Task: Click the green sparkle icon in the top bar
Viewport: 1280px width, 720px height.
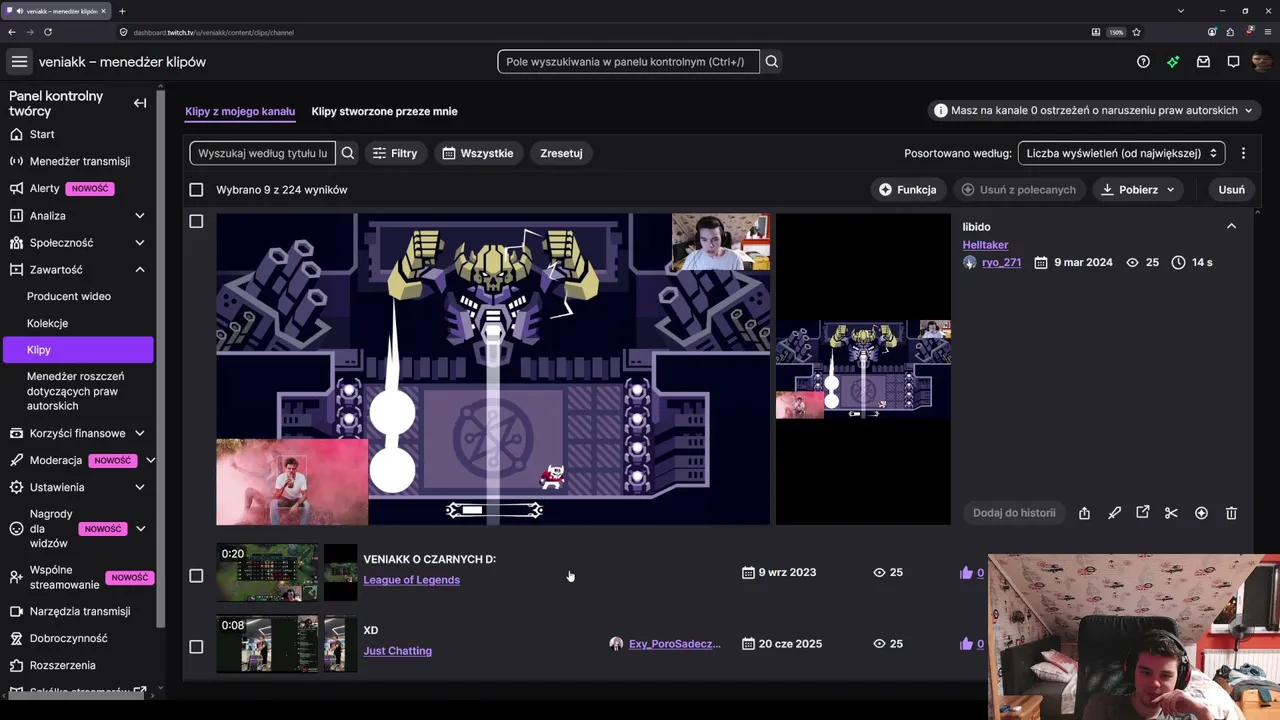Action: 1173,62
